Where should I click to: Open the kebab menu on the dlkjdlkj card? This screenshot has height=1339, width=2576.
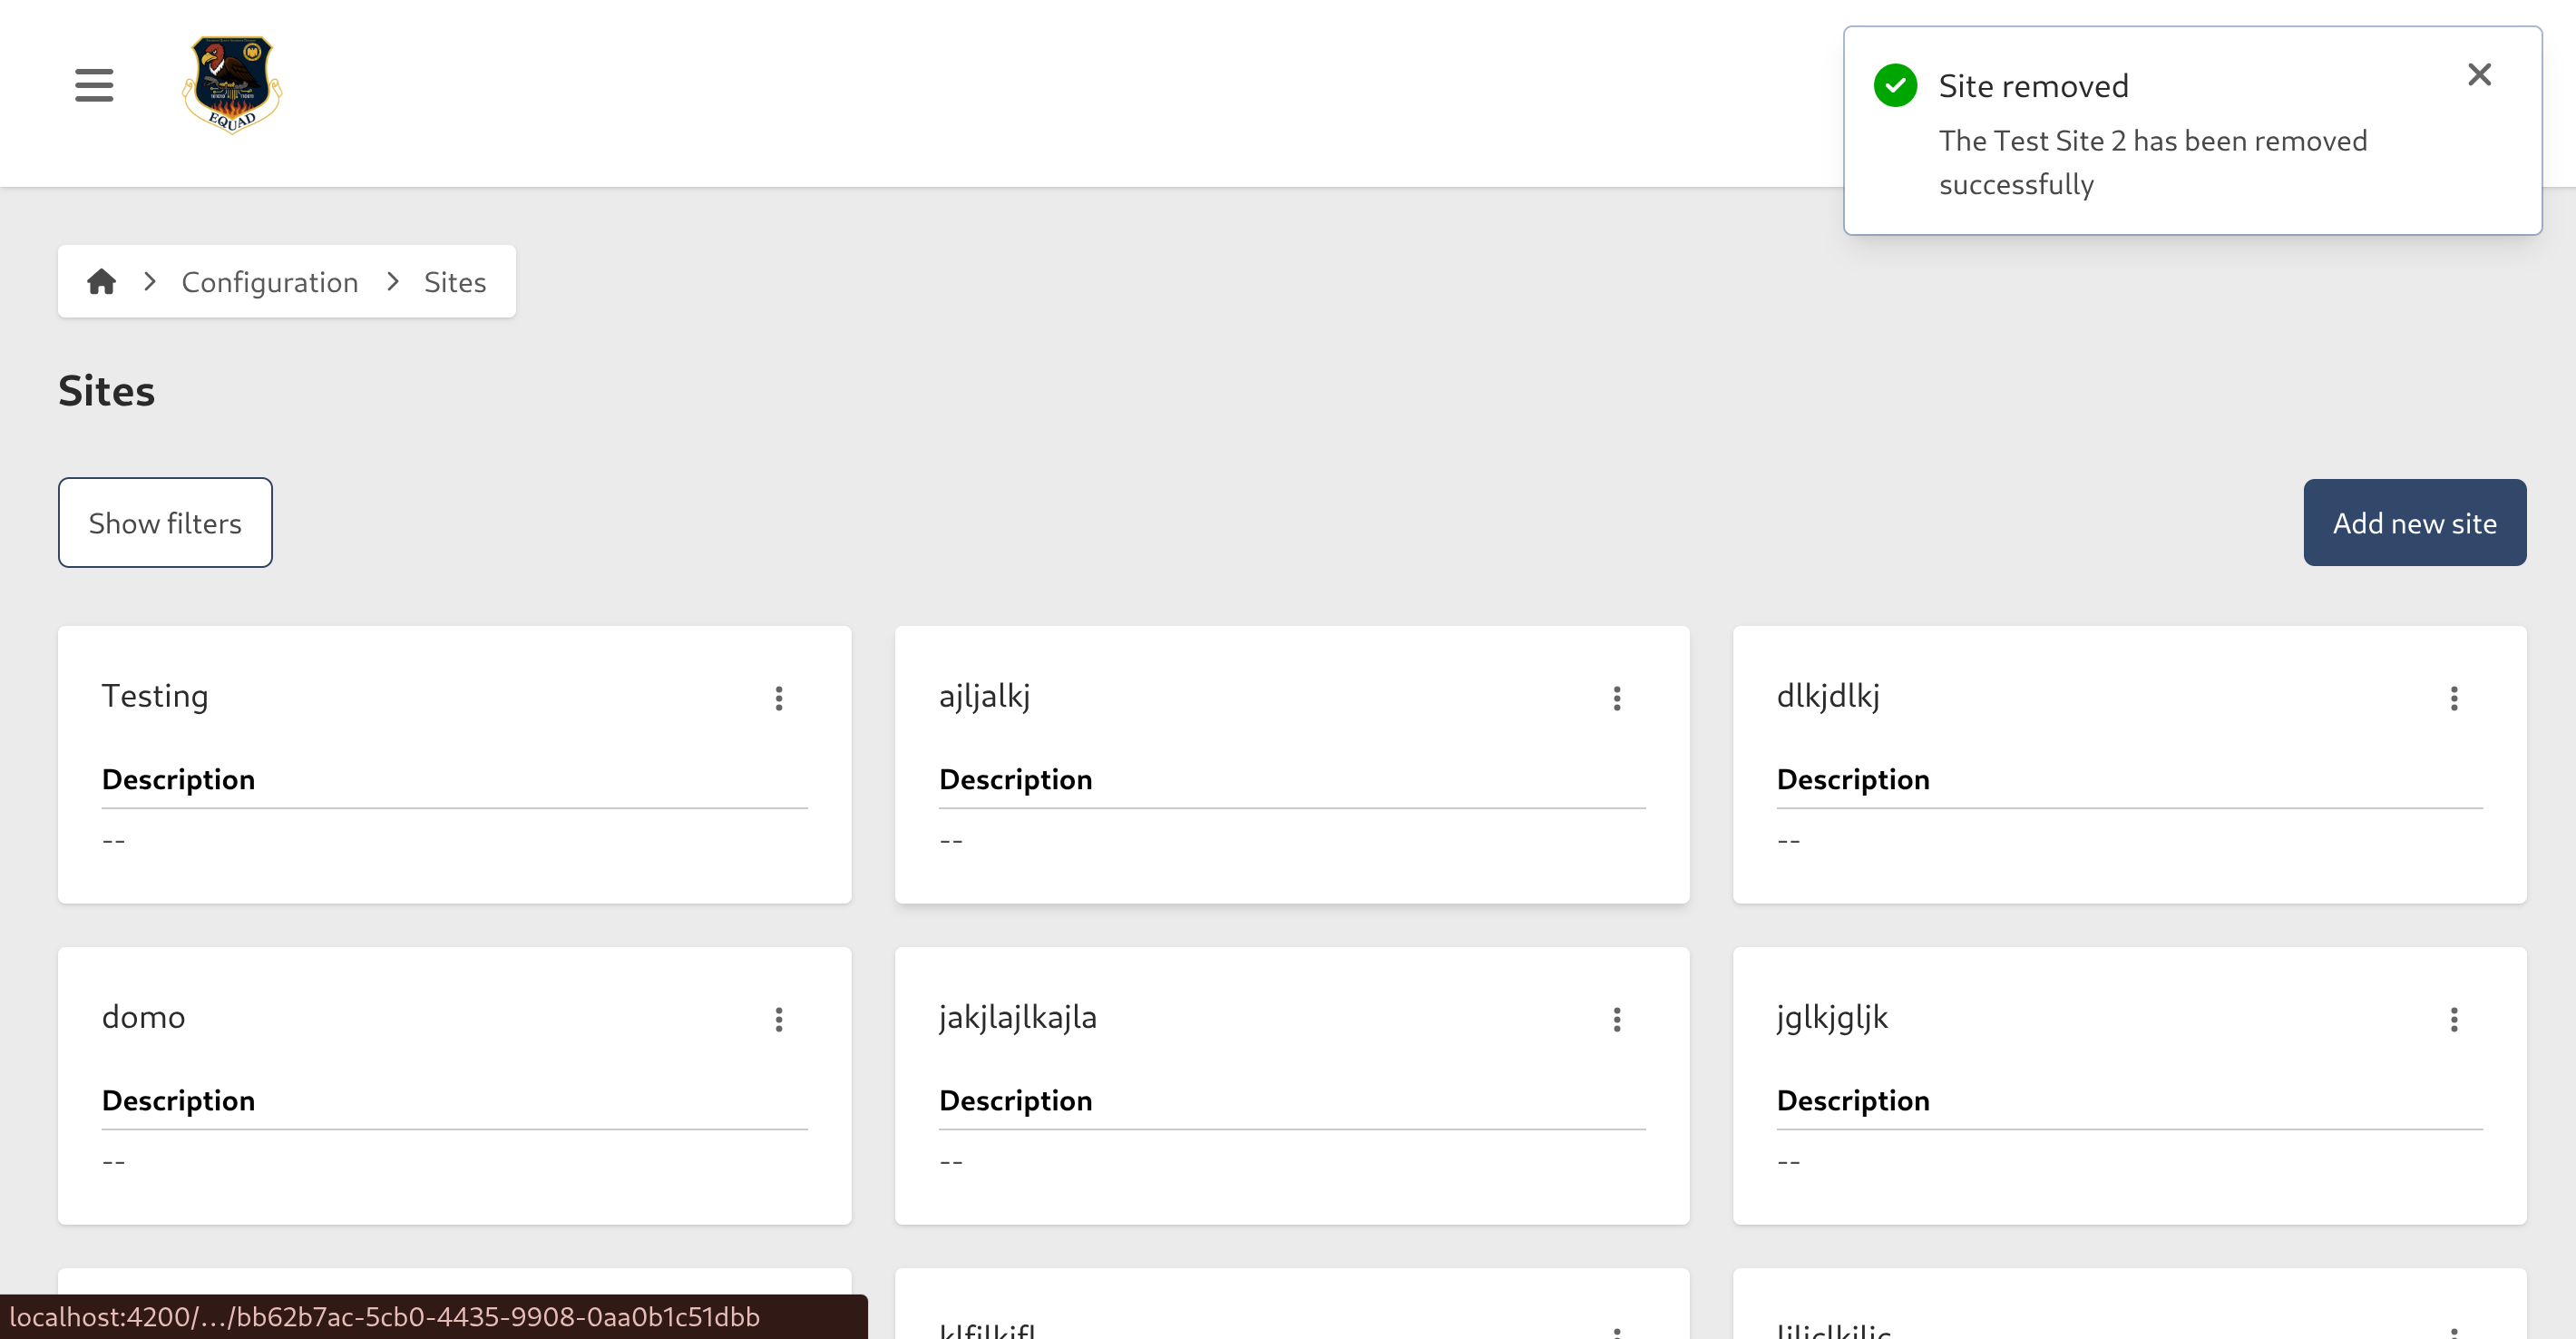2454,698
